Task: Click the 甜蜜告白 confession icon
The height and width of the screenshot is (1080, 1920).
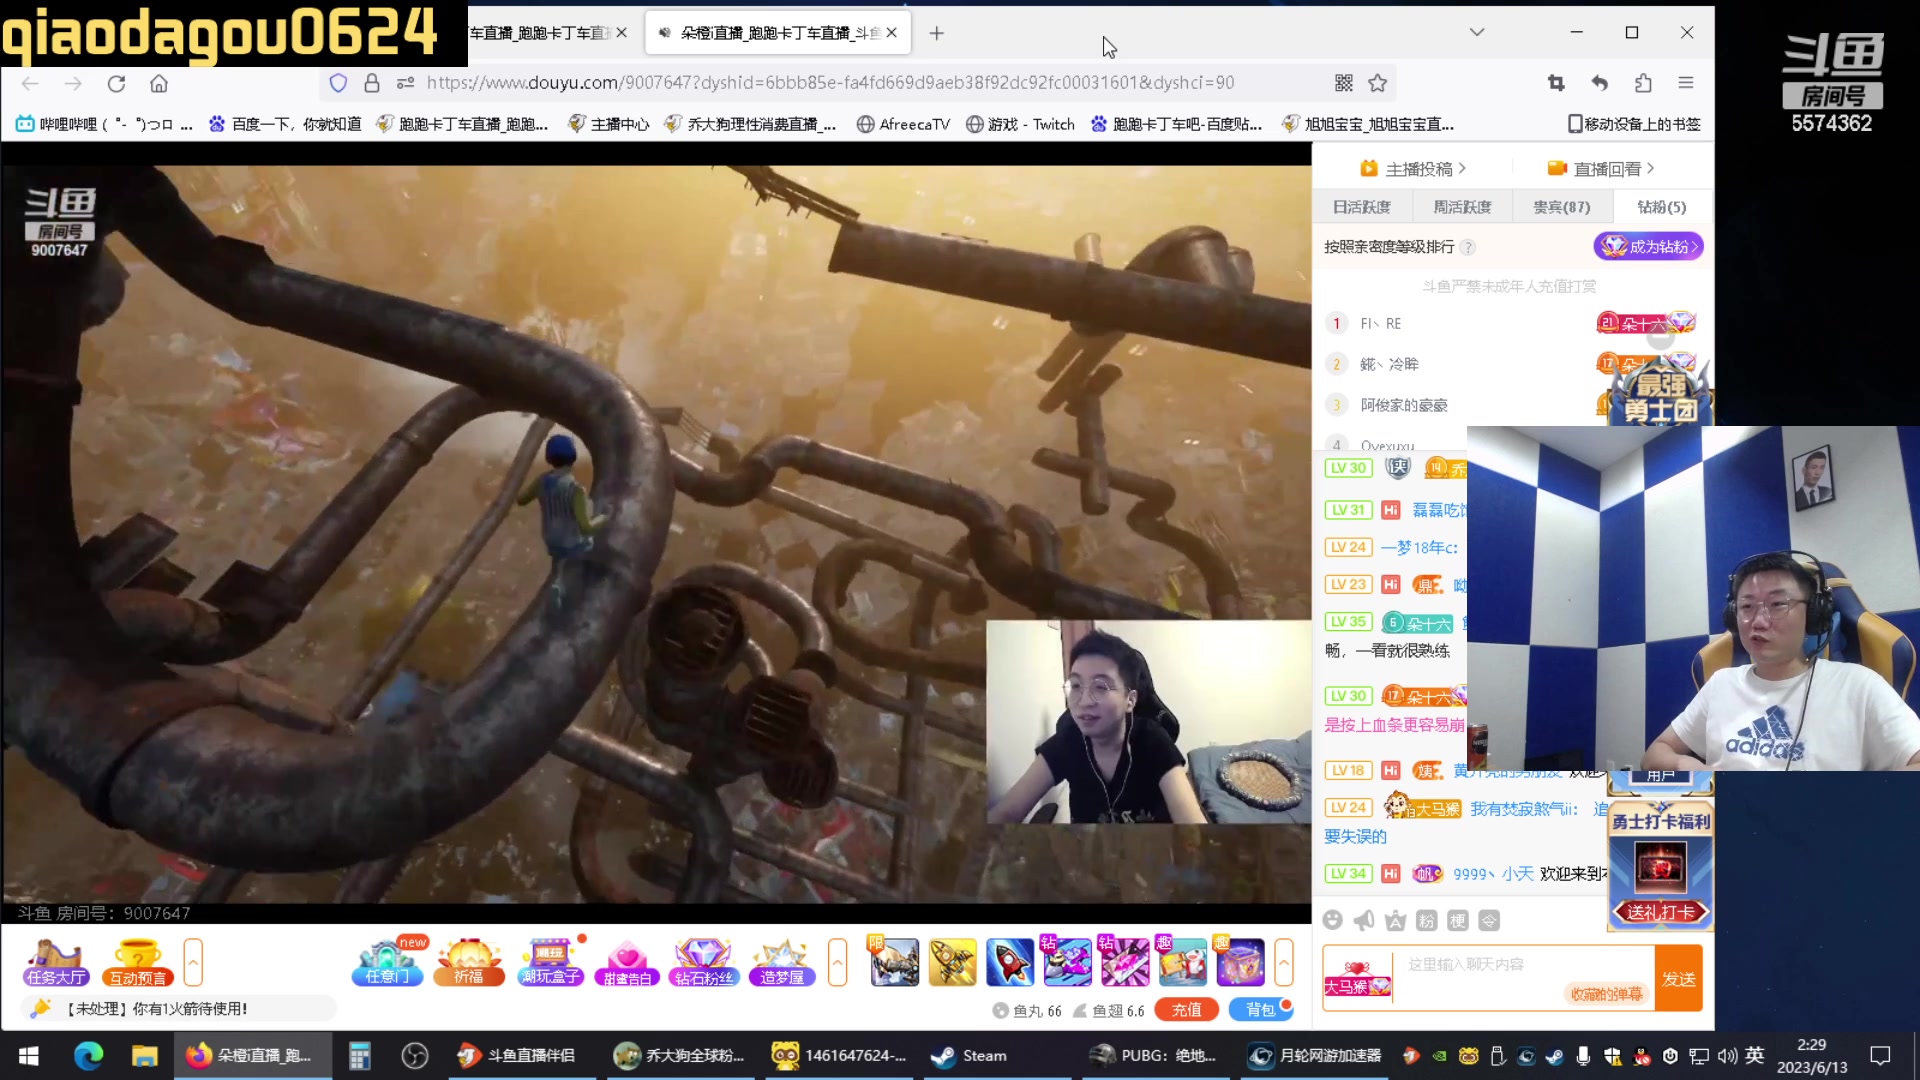Action: pyautogui.click(x=627, y=963)
